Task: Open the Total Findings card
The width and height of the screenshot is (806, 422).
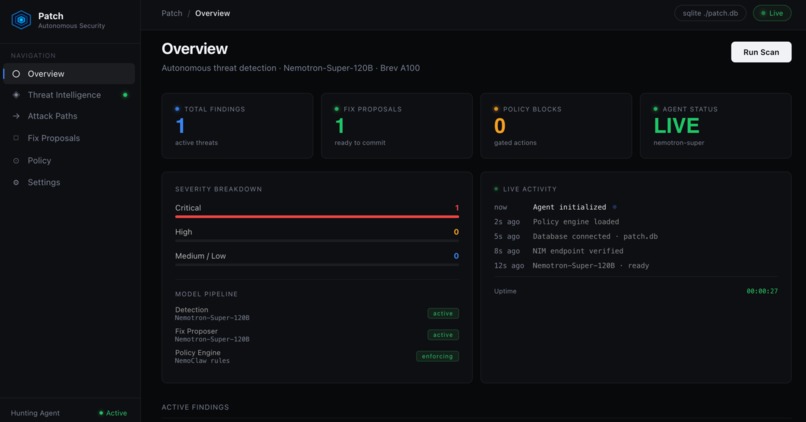Action: point(237,125)
